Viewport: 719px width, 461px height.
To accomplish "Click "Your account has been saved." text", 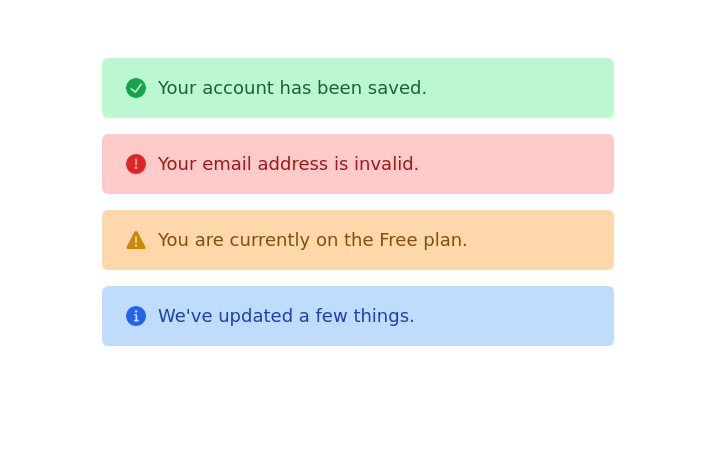I will [292, 89].
